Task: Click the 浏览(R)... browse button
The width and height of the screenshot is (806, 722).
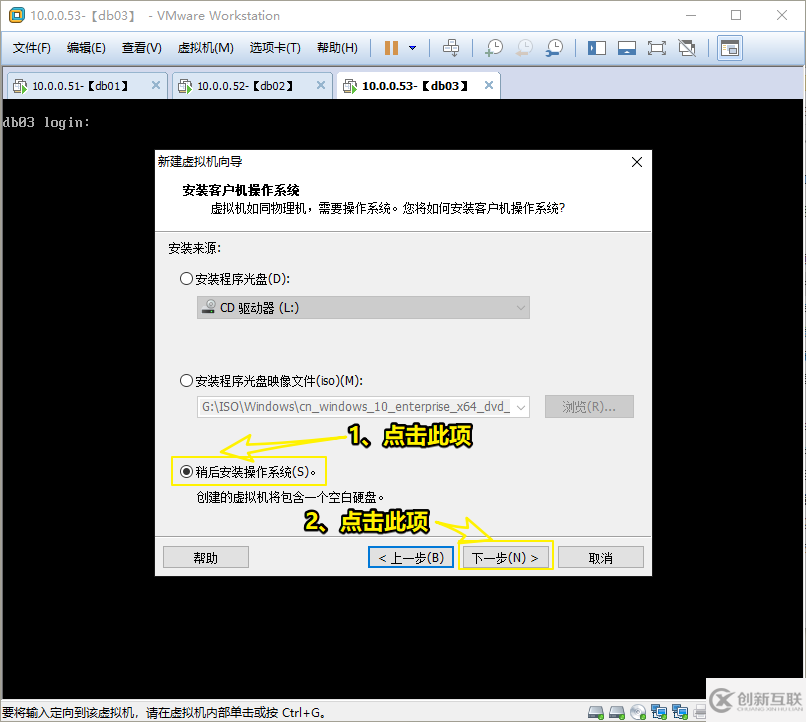Action: pos(589,407)
